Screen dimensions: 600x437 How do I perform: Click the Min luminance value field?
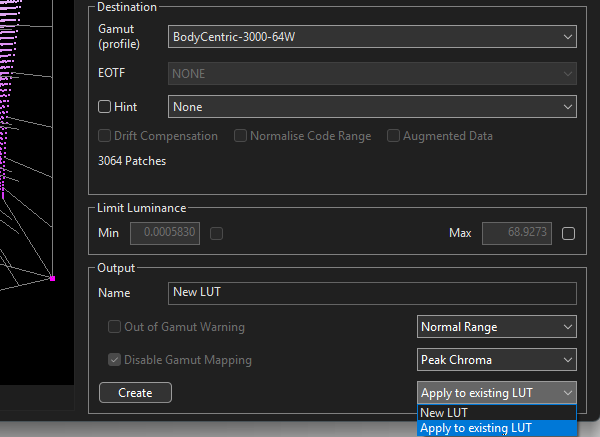[165, 233]
